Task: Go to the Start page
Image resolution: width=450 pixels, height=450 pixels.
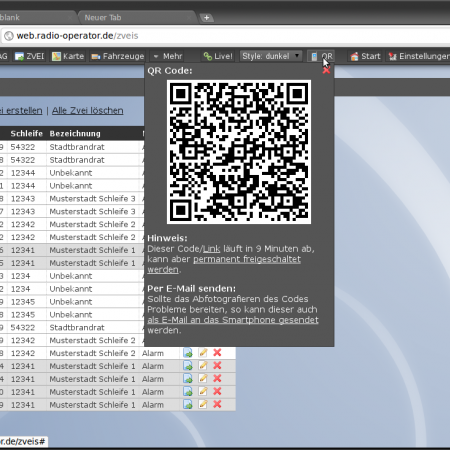Action: click(x=365, y=56)
